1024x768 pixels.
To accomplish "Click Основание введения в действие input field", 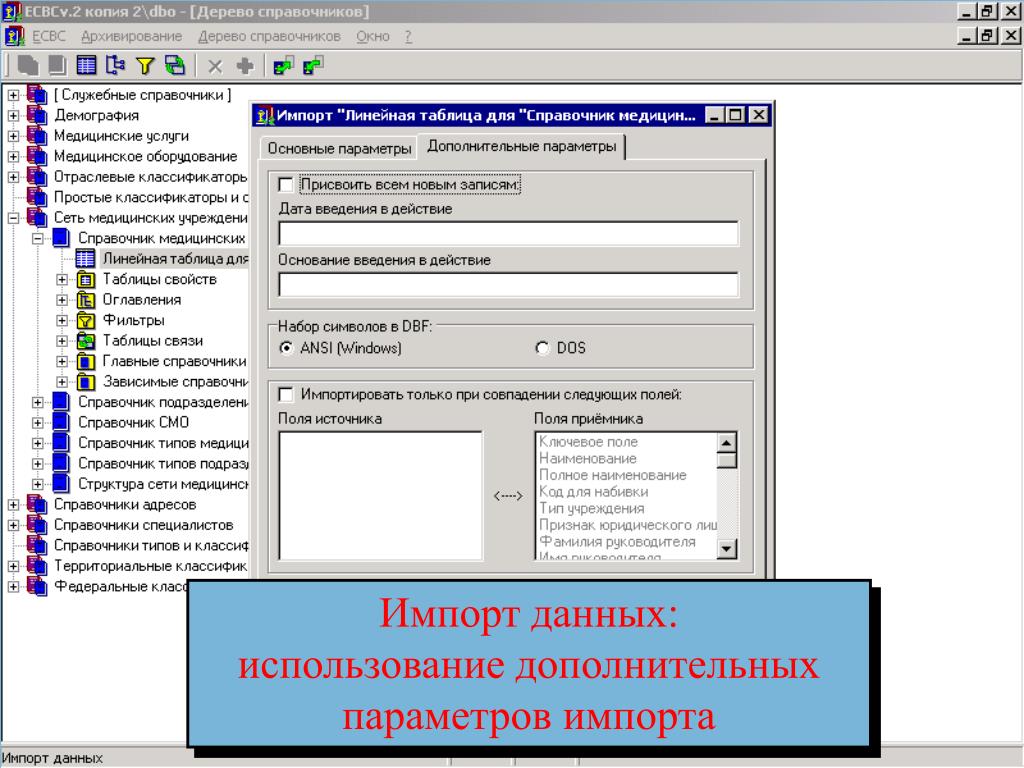I will (x=508, y=284).
